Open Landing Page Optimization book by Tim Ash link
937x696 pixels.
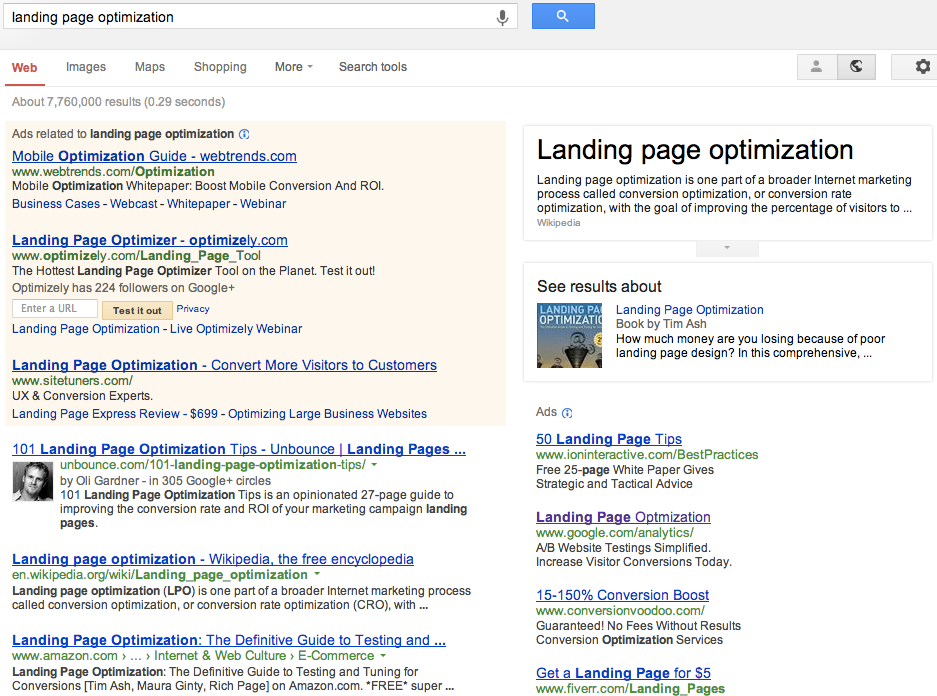(x=690, y=309)
